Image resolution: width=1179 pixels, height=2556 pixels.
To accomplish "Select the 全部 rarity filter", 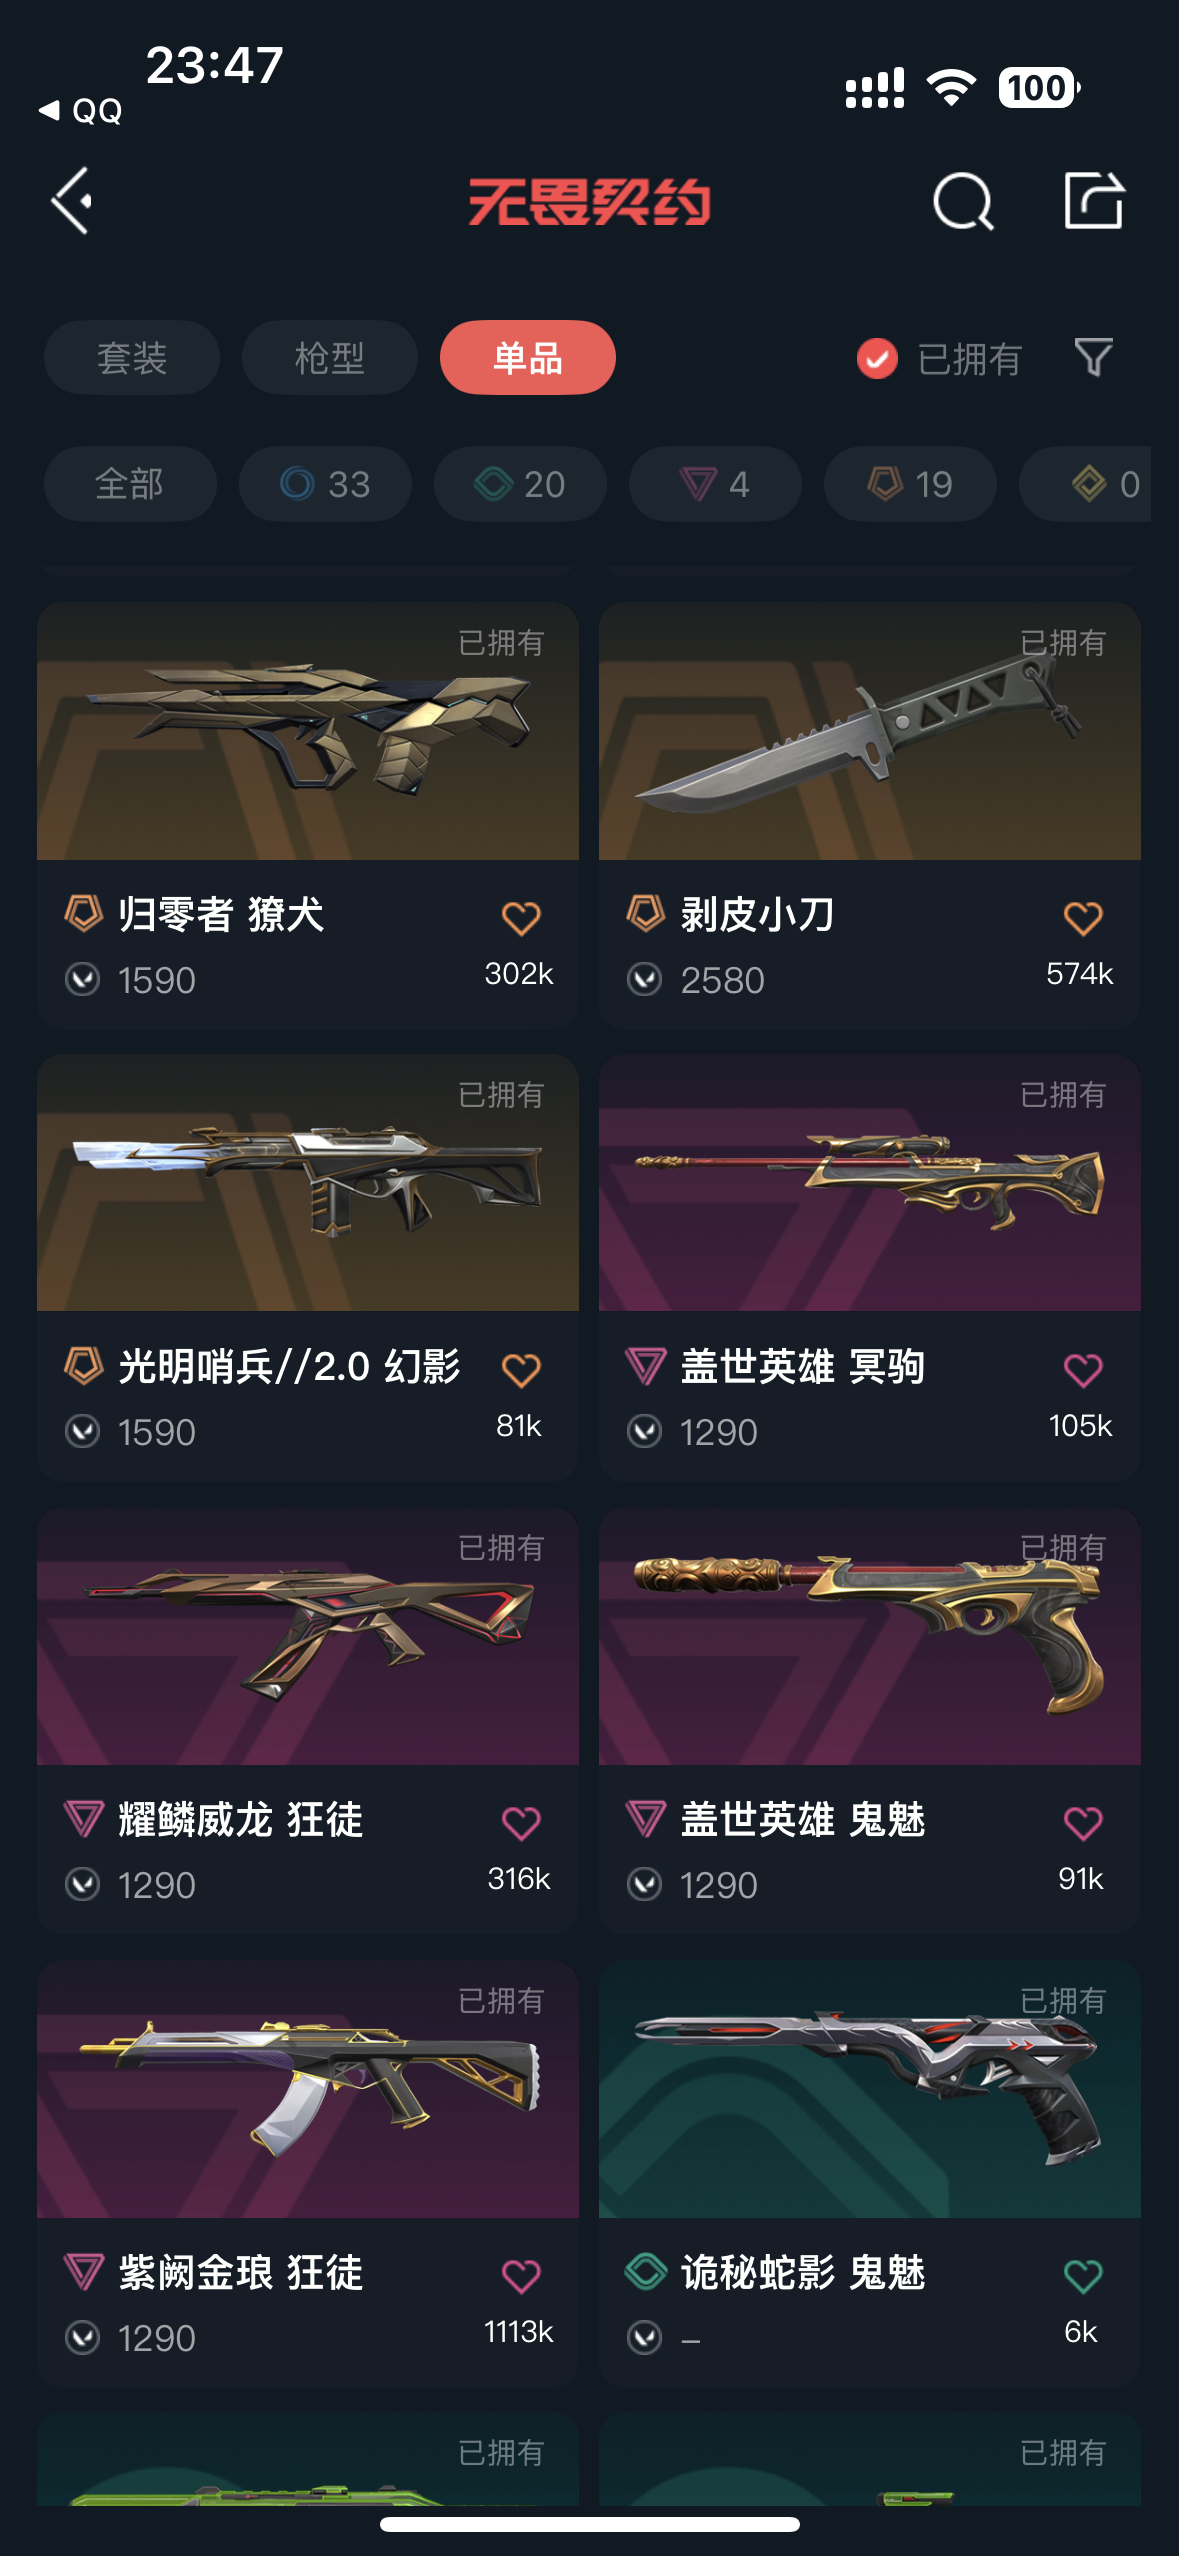I will [130, 484].
